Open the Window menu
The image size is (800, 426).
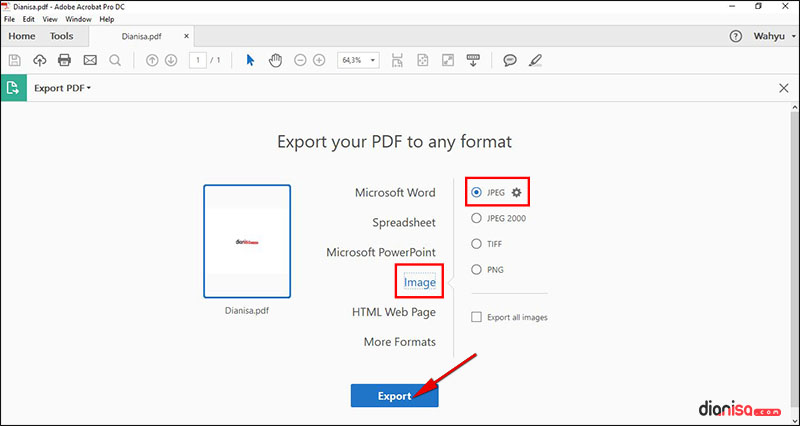(x=78, y=19)
